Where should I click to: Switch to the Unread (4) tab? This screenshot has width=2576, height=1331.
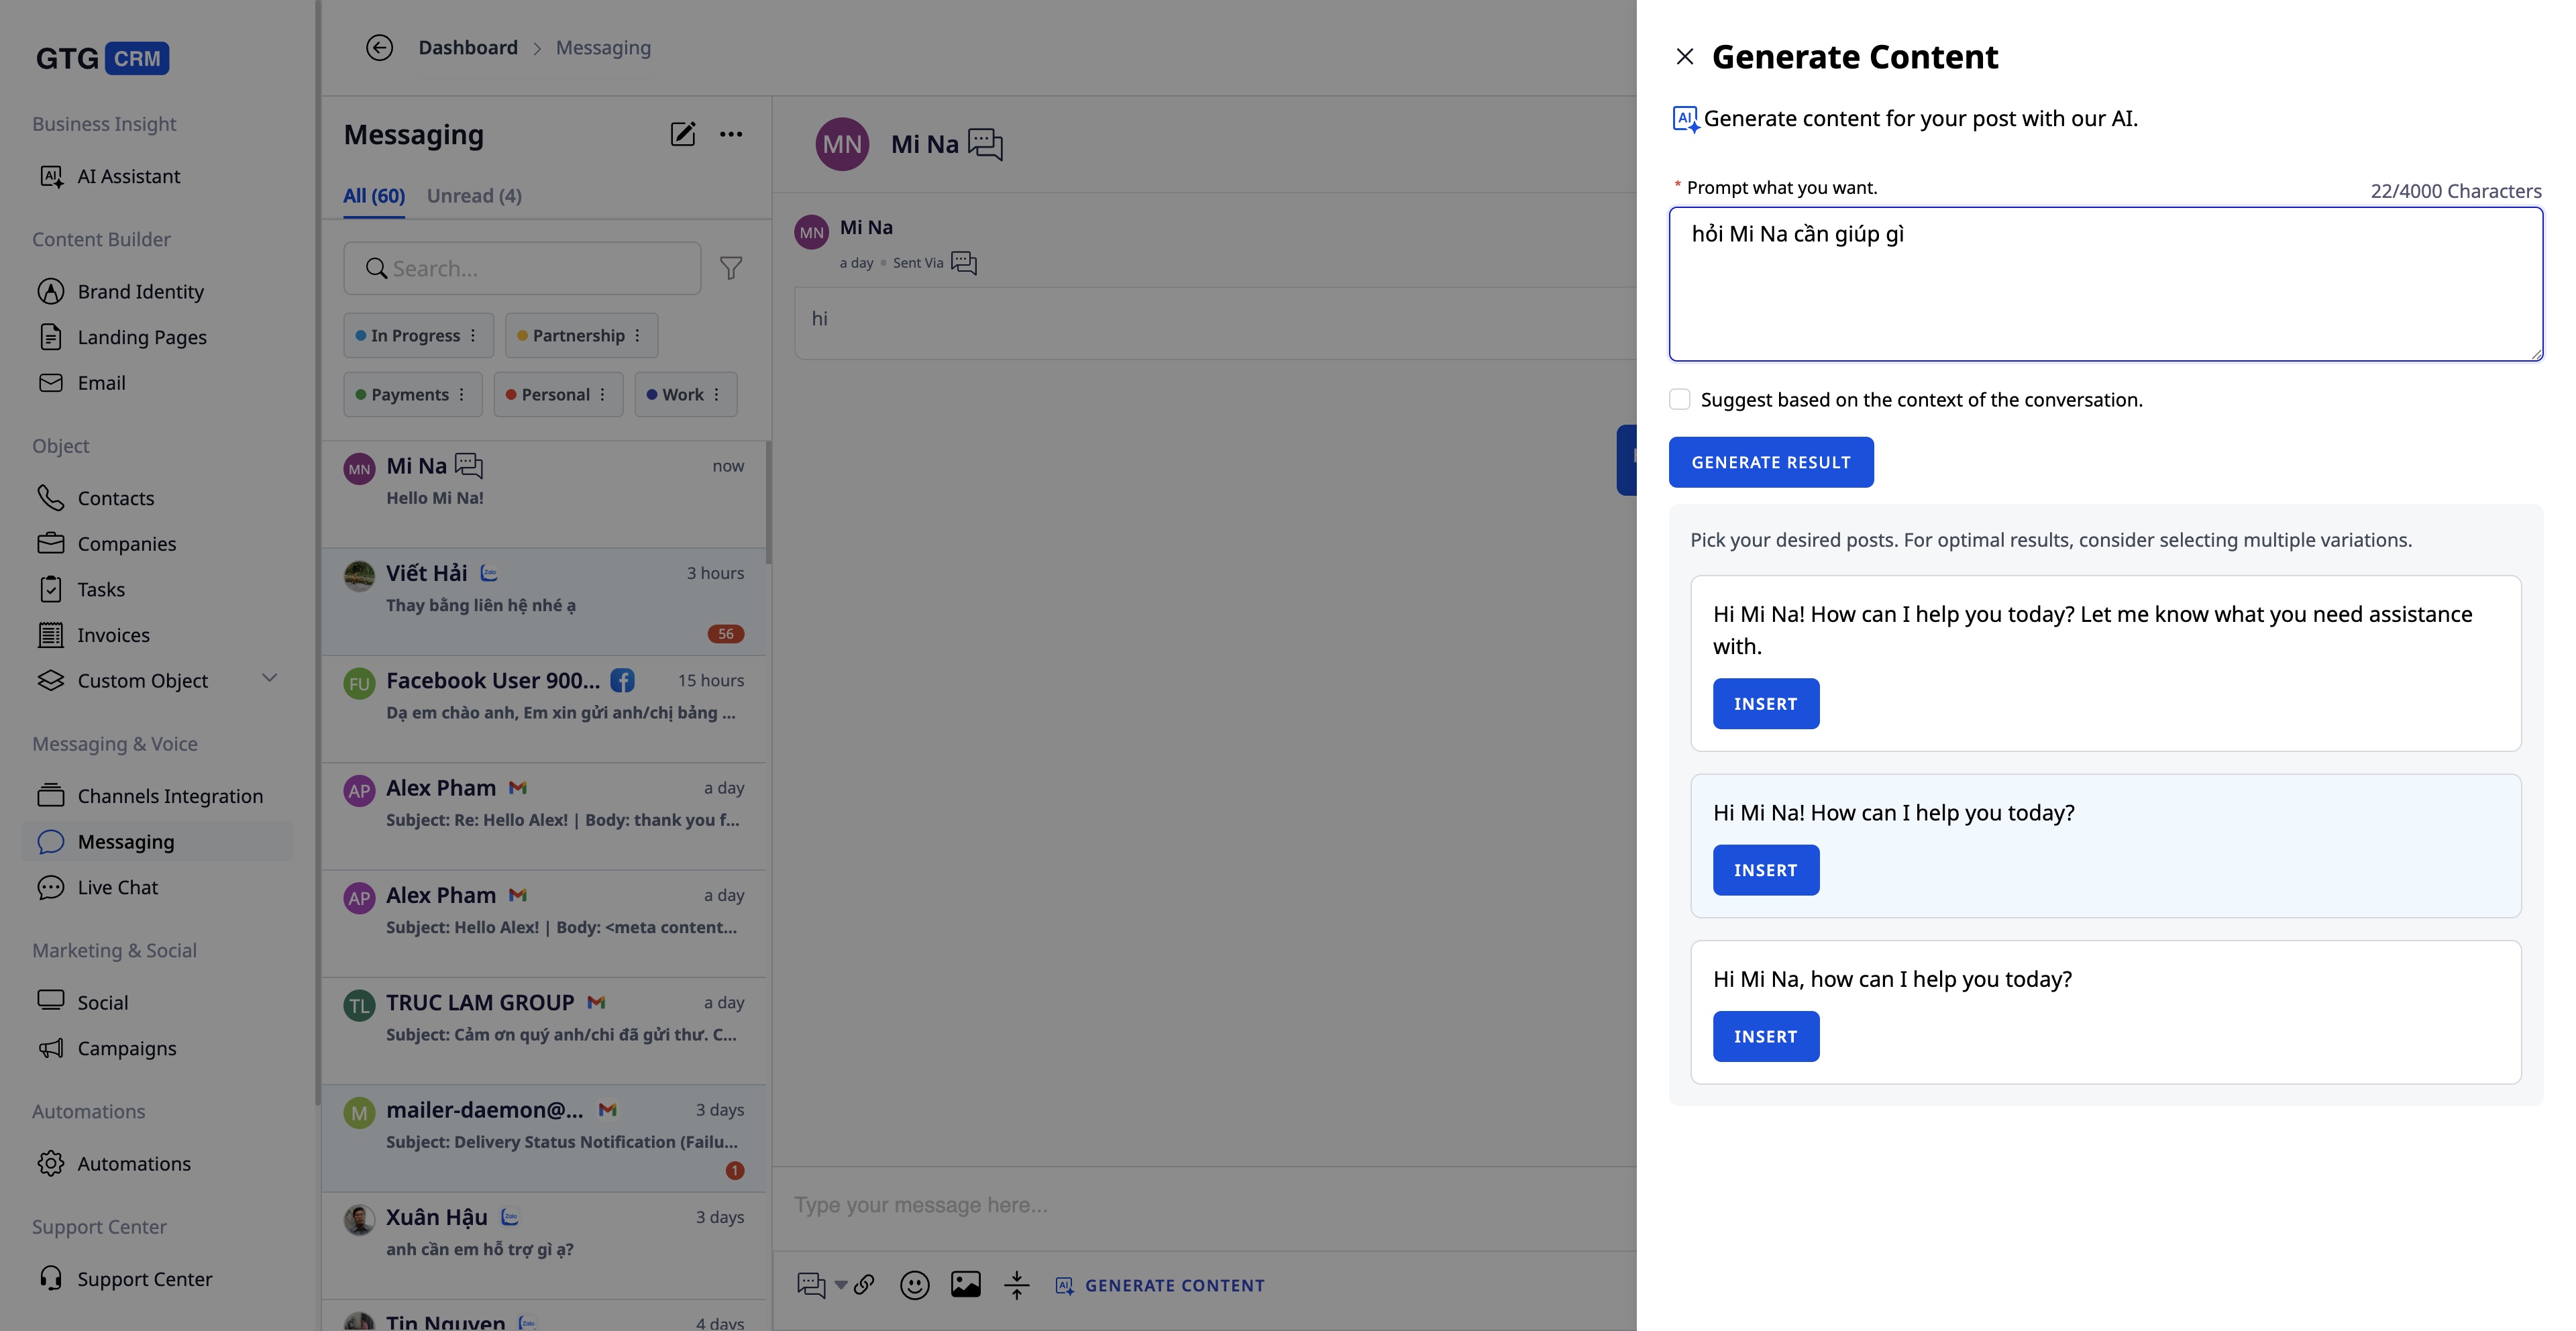click(x=474, y=196)
